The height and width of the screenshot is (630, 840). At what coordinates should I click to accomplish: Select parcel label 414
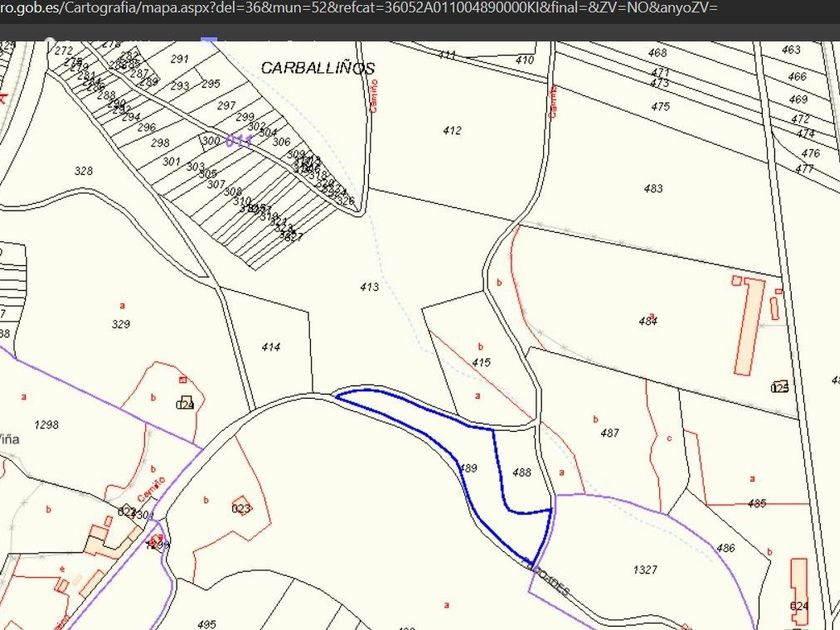click(271, 347)
